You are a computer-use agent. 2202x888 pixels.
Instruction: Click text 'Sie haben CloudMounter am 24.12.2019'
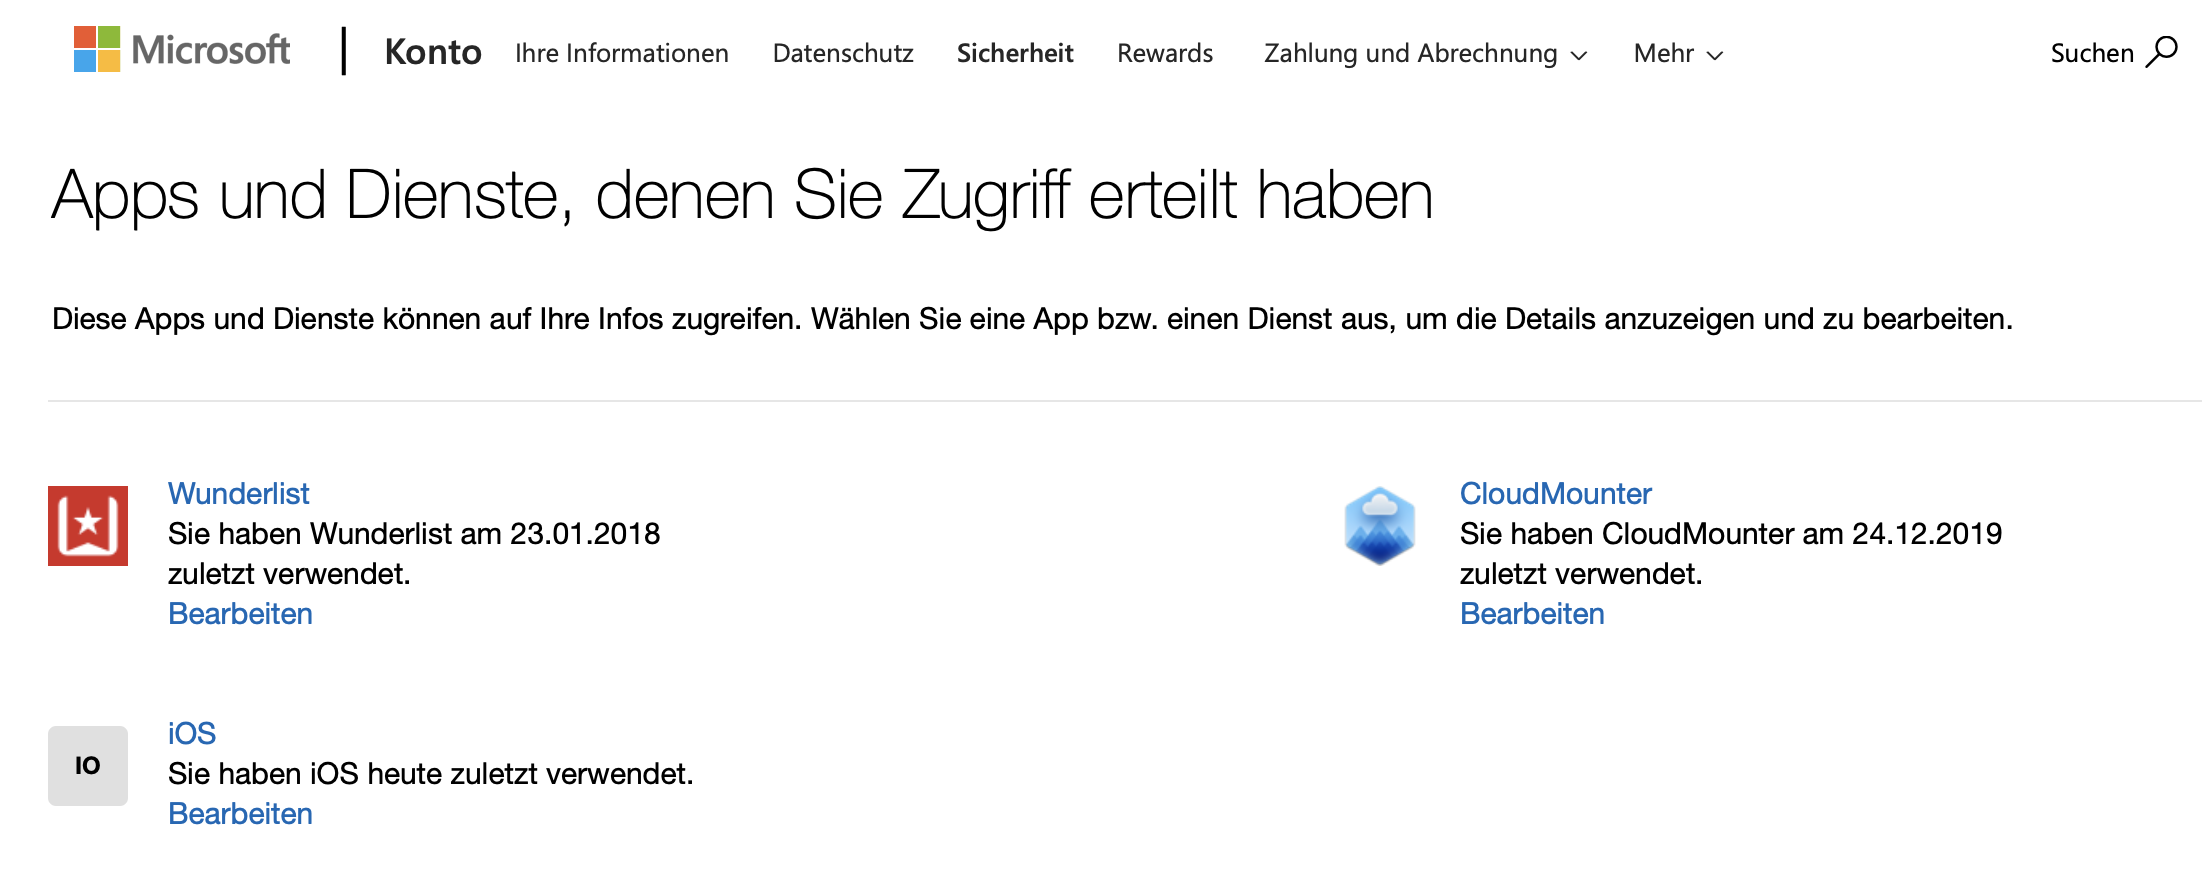1731,533
